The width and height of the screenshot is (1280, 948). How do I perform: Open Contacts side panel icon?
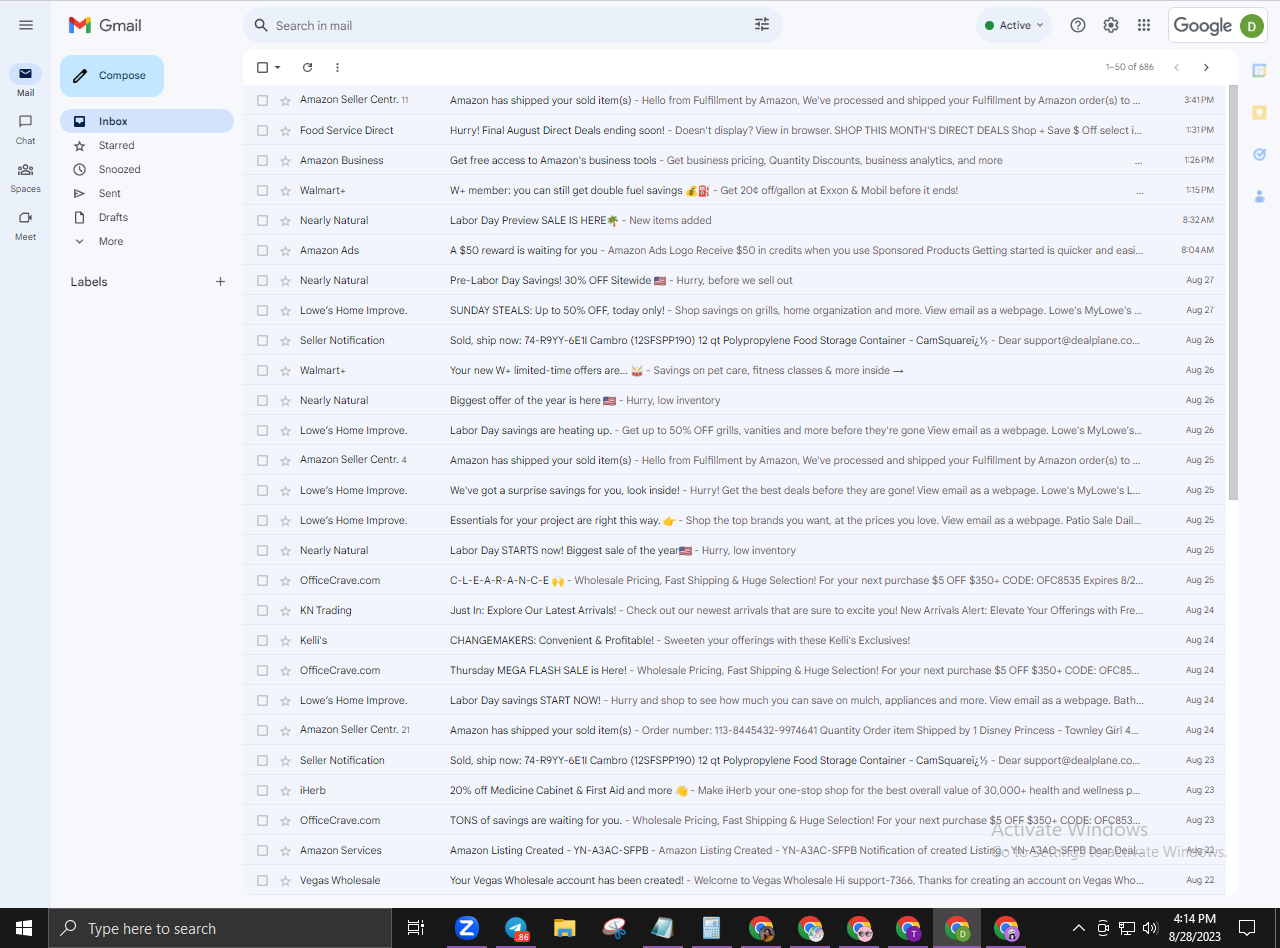click(x=1259, y=196)
